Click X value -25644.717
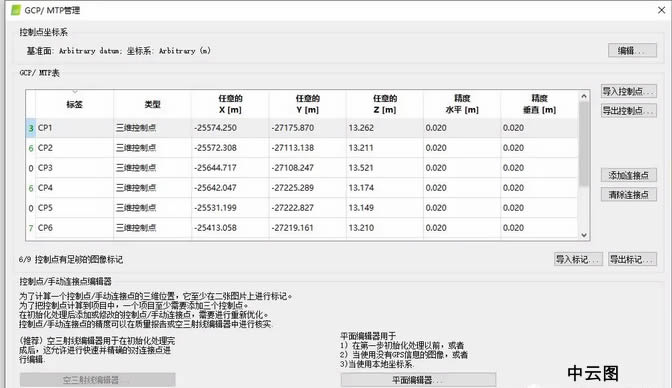 [215, 168]
